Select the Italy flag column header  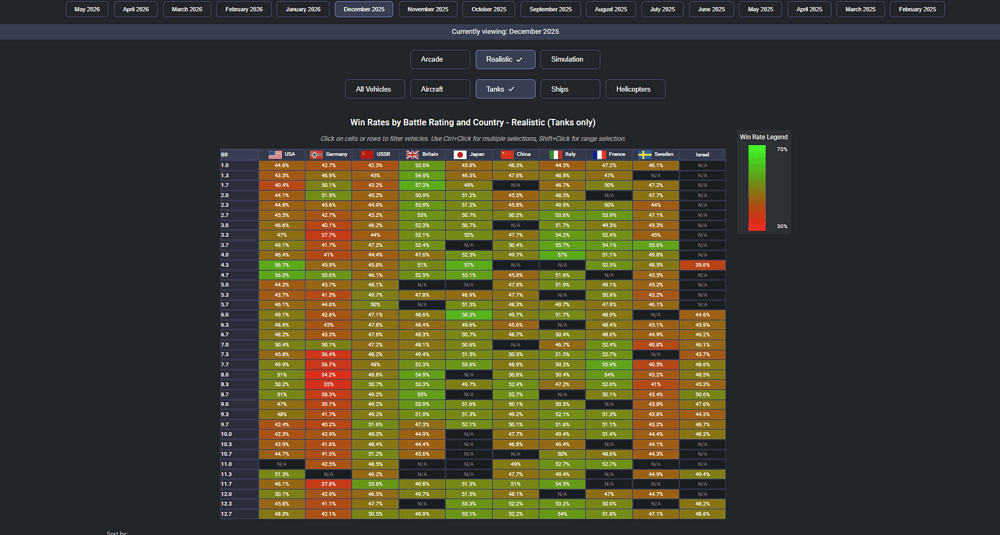(562, 154)
